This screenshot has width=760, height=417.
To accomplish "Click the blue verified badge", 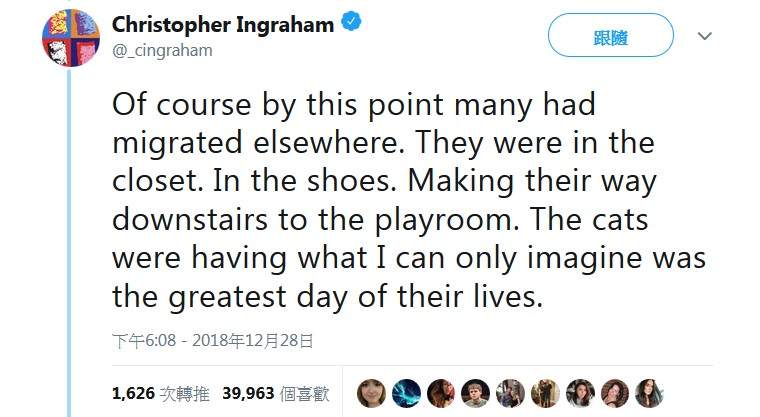I will click(x=352, y=25).
